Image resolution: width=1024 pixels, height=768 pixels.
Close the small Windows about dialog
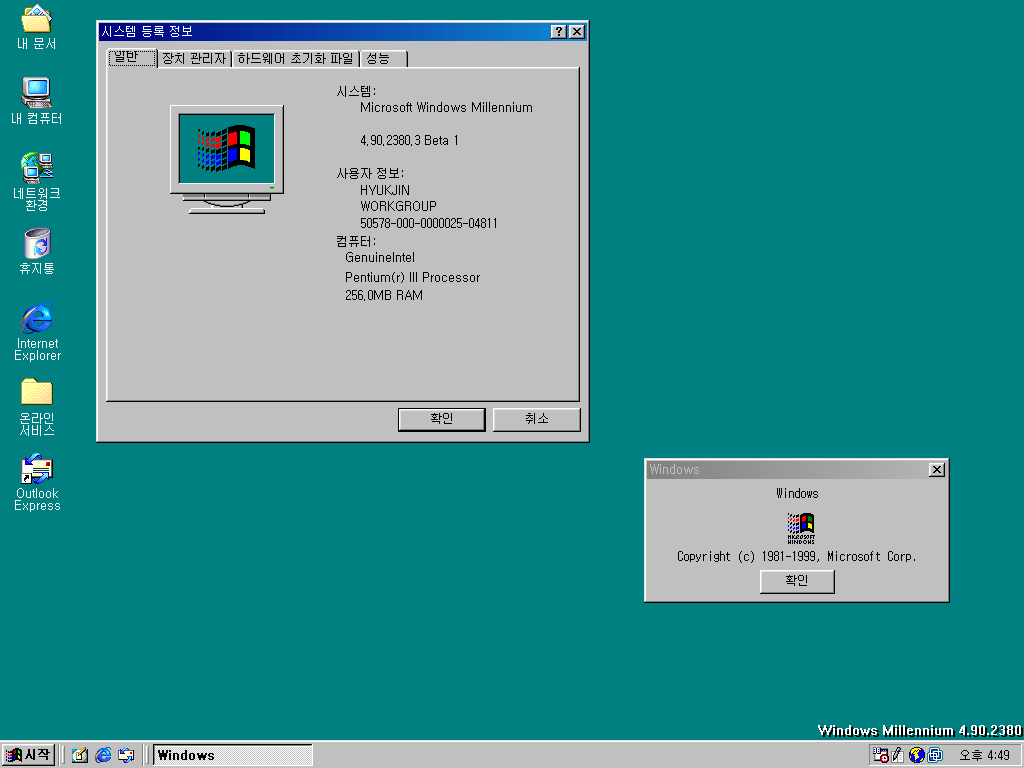(x=936, y=470)
